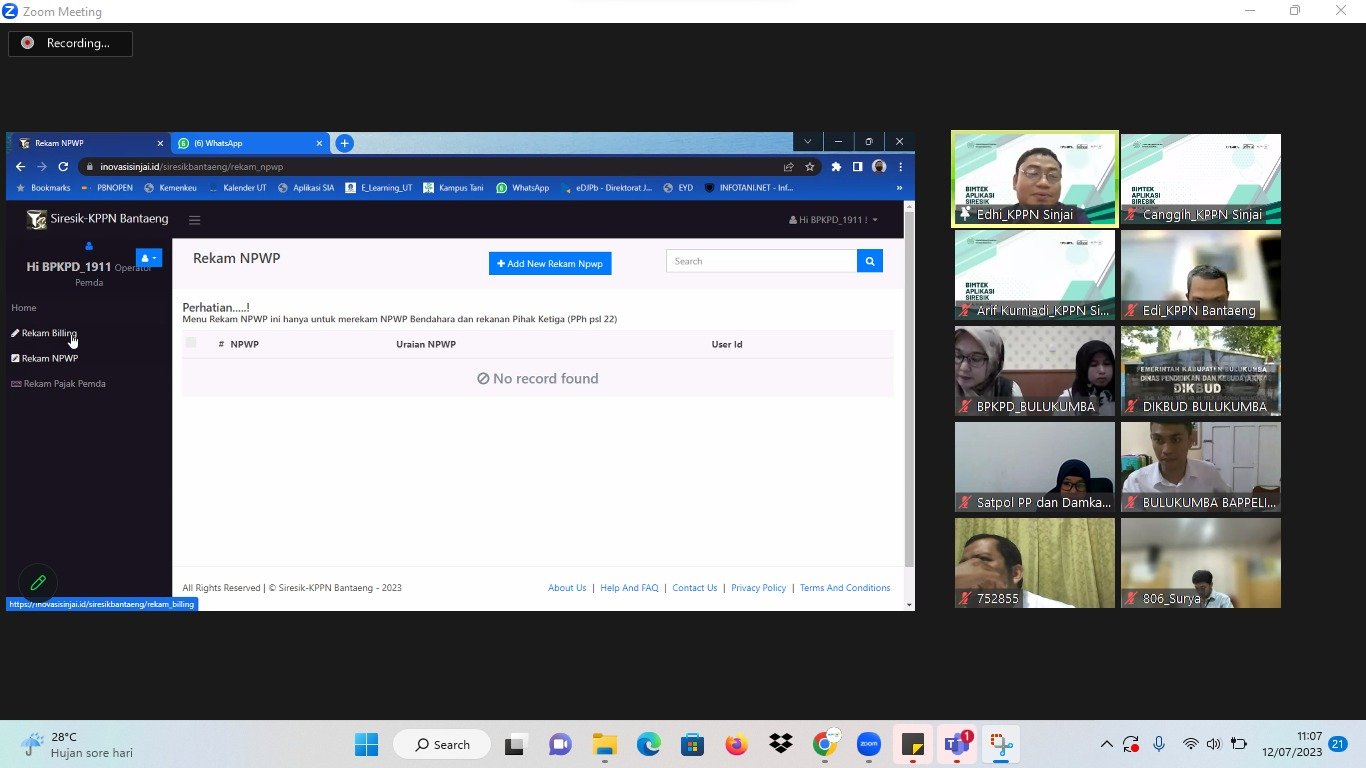Viewport: 1366px width, 768px height.
Task: Click the green Zoom annotate pencil icon
Action: 38,582
